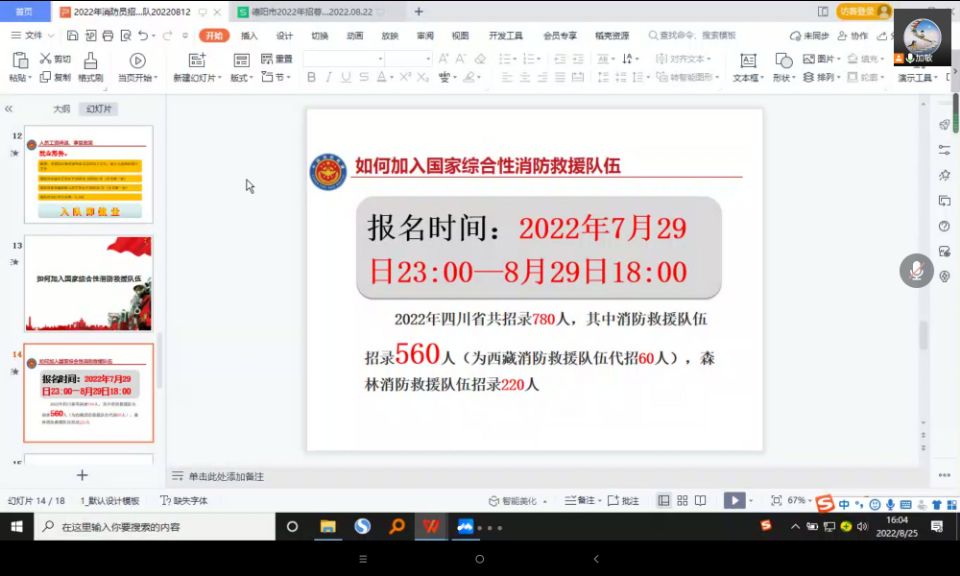Viewport: 960px width, 576px height.
Task: Start slideshow from status bar play button
Action: pos(734,500)
